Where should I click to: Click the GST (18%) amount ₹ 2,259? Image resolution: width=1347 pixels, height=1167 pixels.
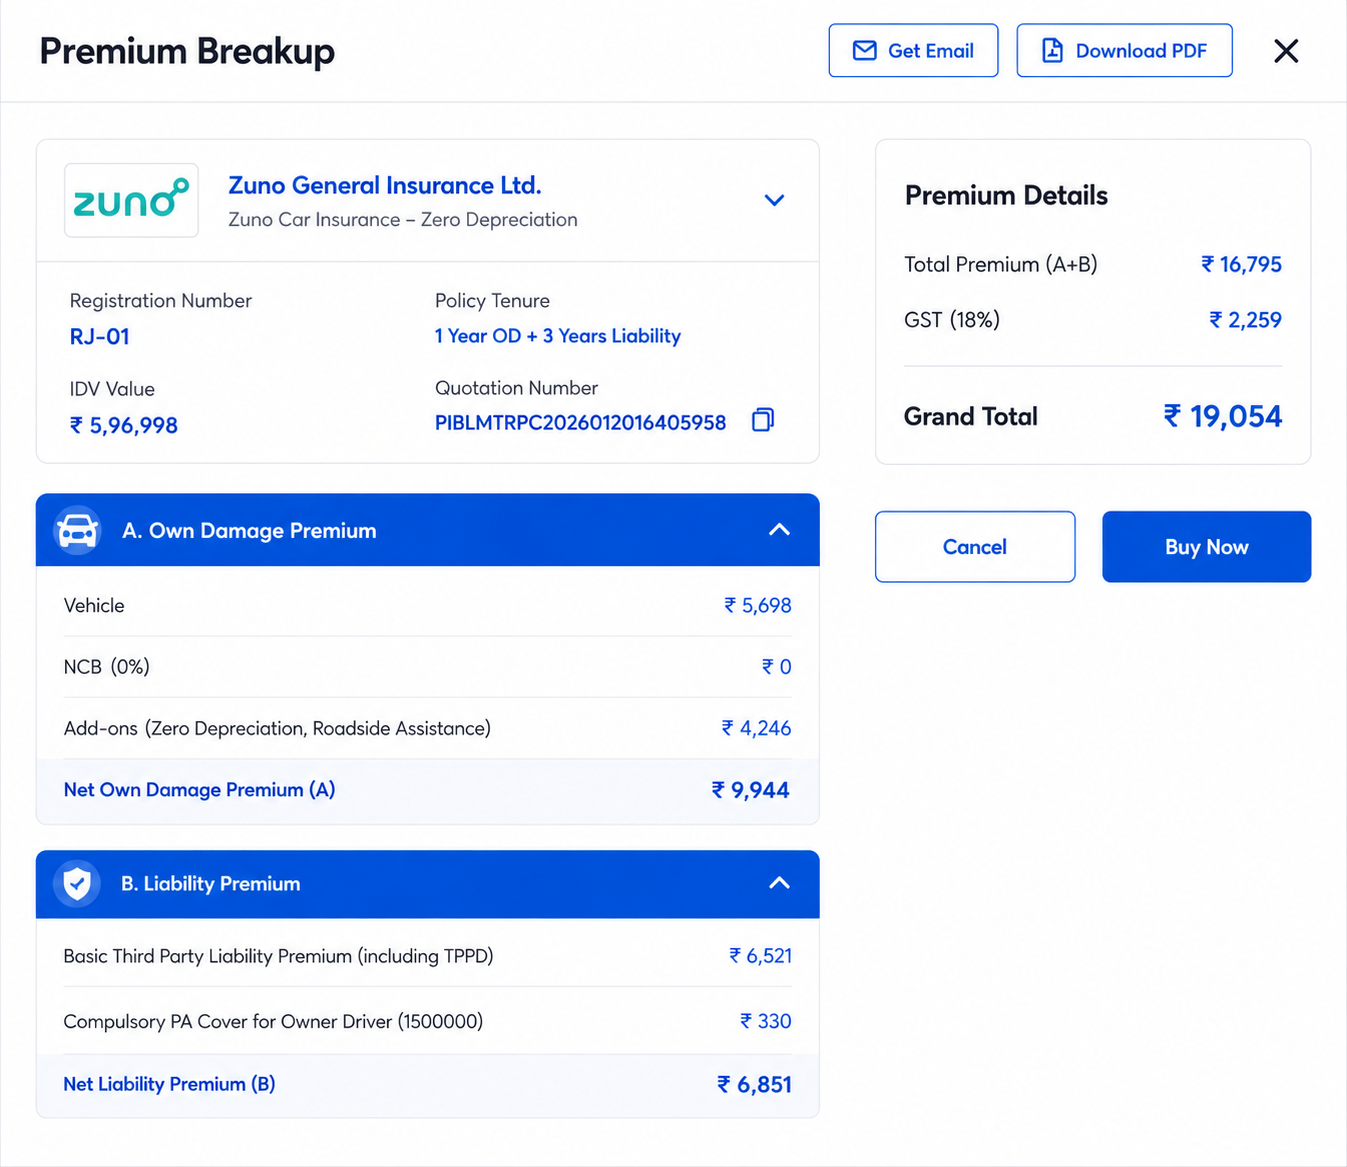coord(1245,320)
